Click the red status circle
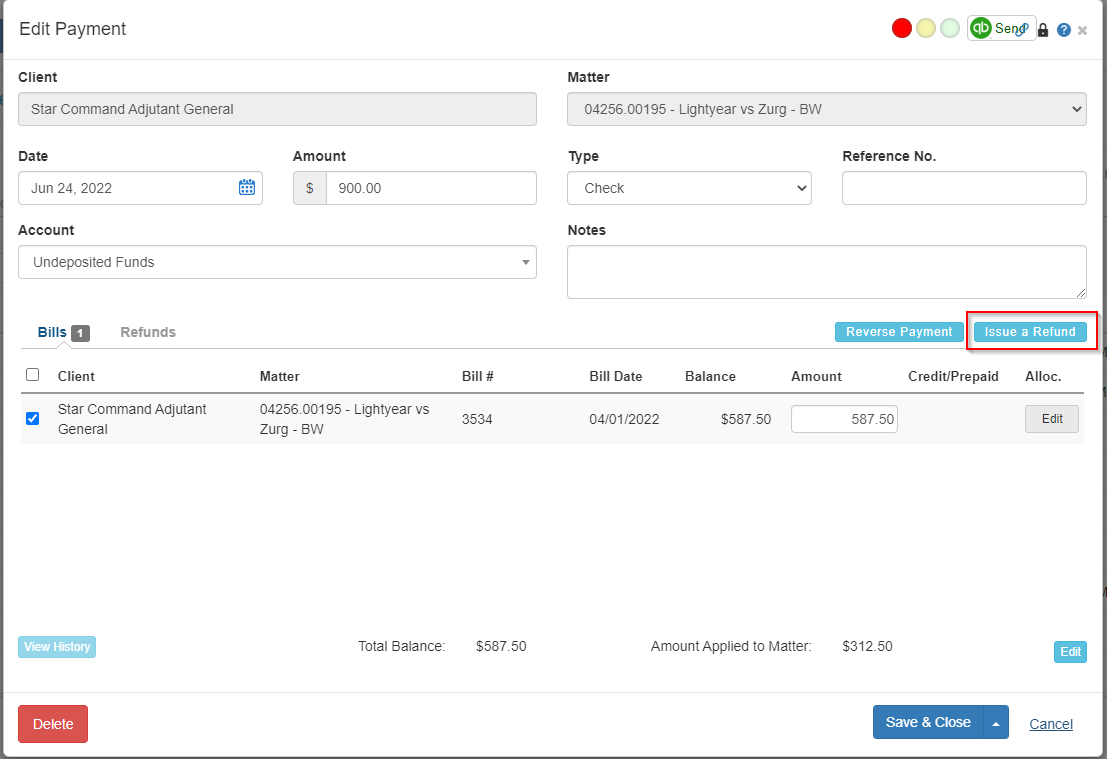Image resolution: width=1107 pixels, height=759 pixels. click(902, 28)
